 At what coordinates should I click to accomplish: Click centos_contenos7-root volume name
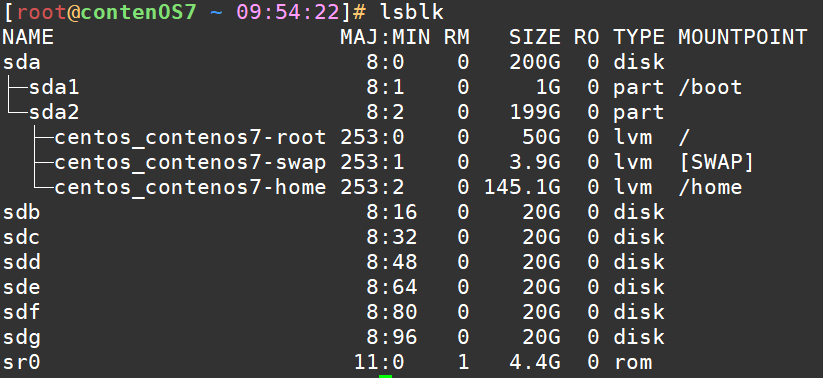[191, 138]
